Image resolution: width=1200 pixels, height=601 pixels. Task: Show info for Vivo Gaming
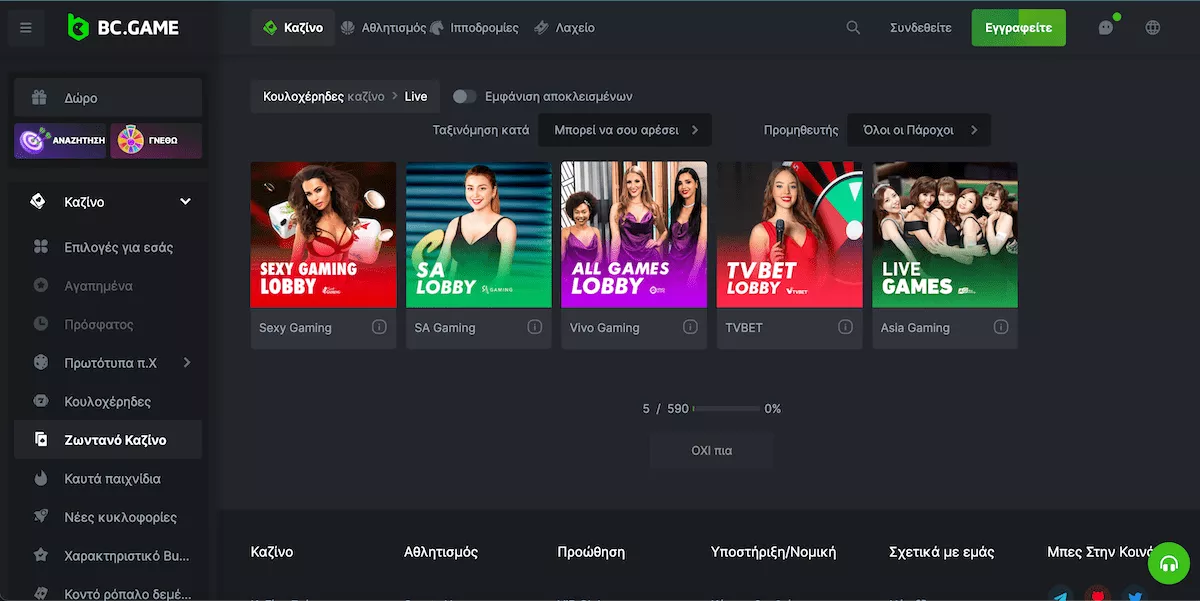[x=690, y=327]
